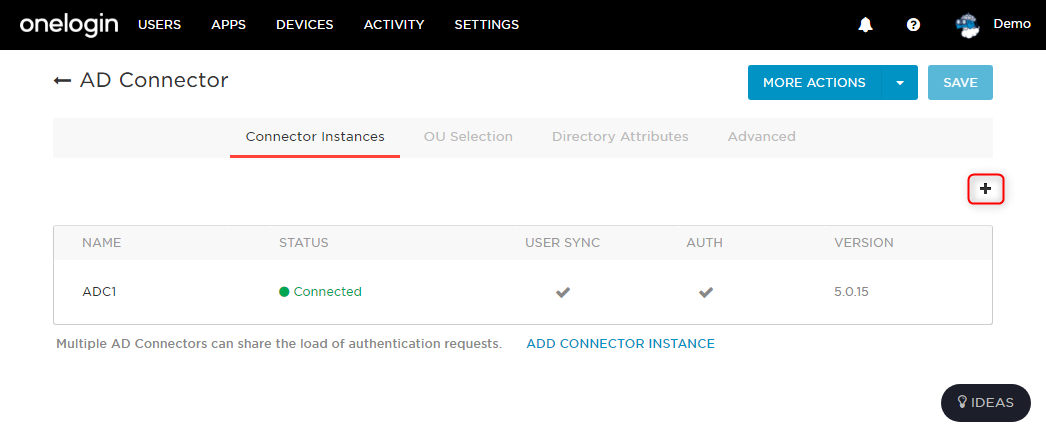Viewport: 1046px width, 437px height.
Task: Expand the More Actions dropdown arrow
Action: click(x=900, y=83)
